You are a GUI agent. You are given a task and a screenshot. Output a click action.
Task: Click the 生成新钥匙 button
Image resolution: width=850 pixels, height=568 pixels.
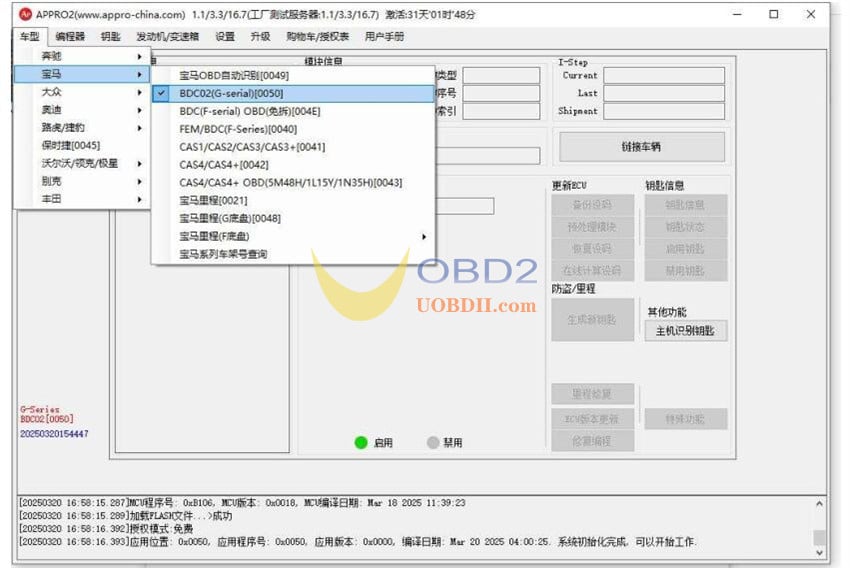[x=593, y=320]
